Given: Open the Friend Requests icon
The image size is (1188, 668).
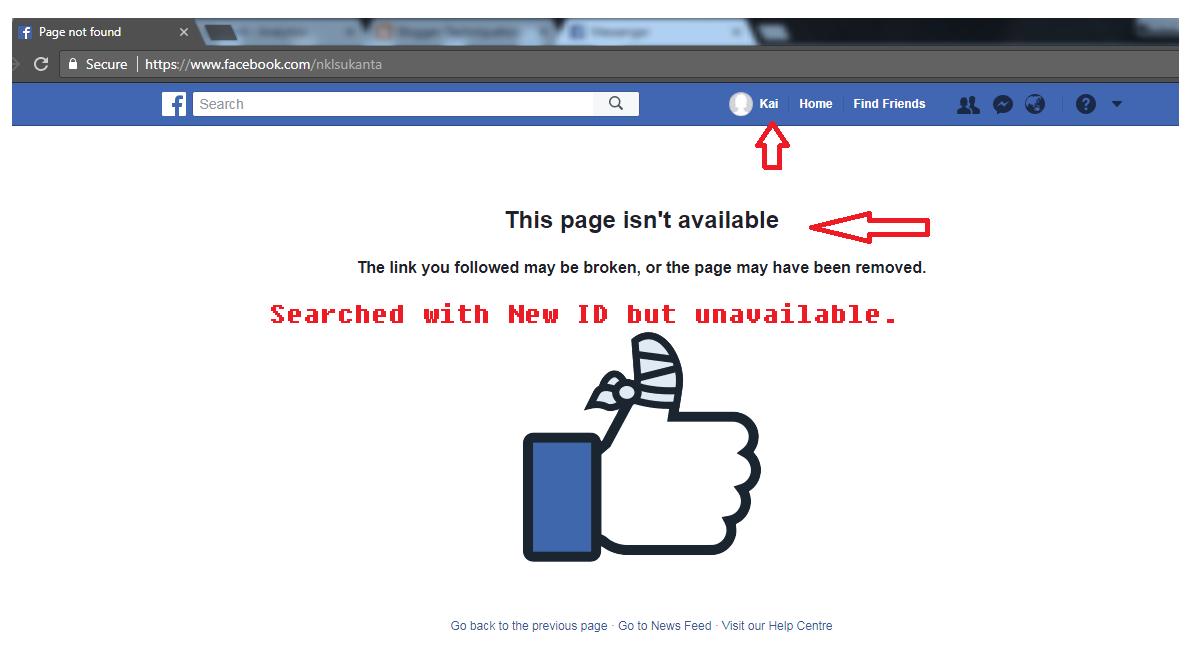Looking at the screenshot, I should [x=968, y=105].
